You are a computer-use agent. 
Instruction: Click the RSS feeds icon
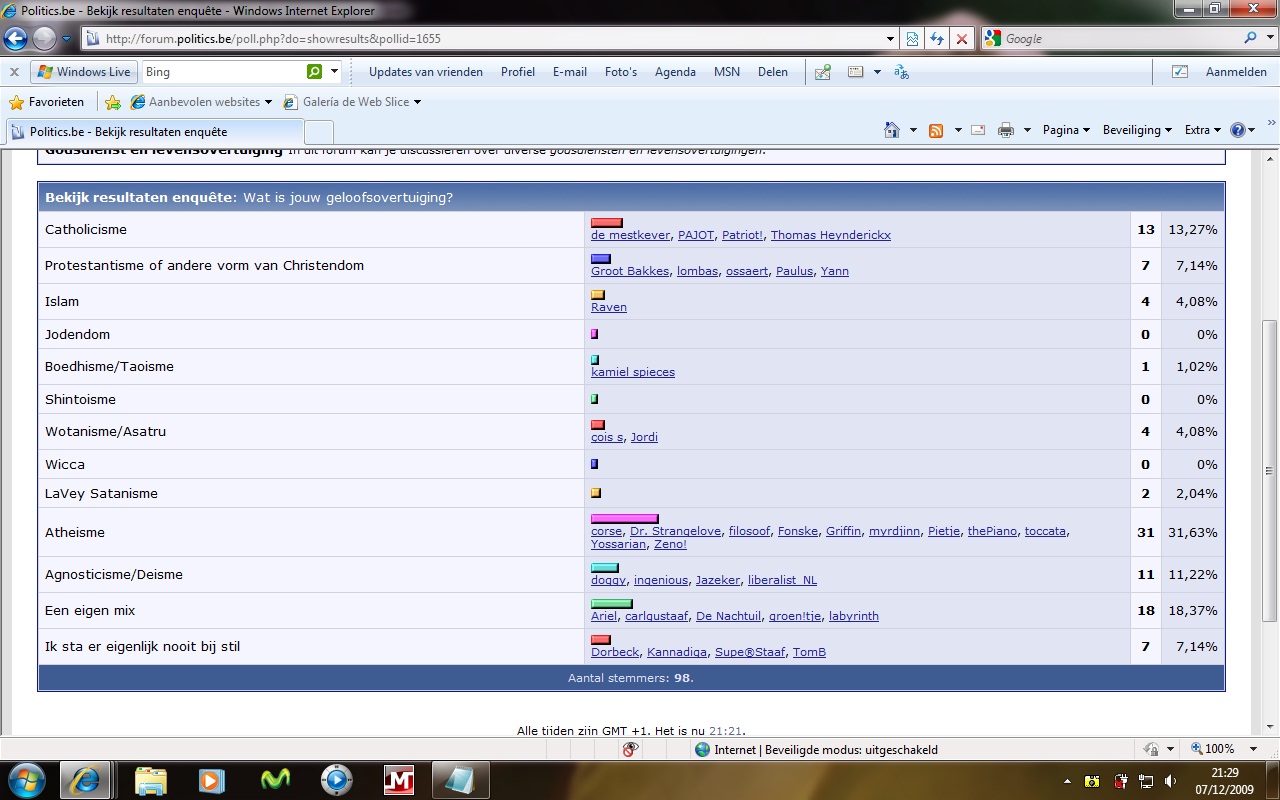point(936,130)
